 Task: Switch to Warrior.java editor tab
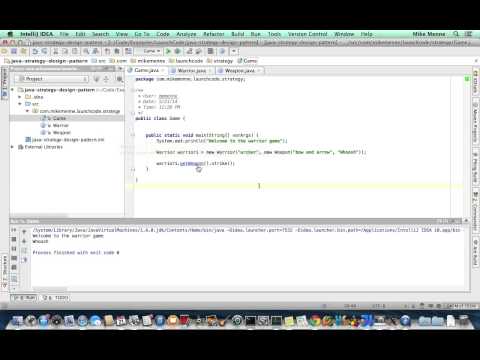pyautogui.click(x=191, y=71)
